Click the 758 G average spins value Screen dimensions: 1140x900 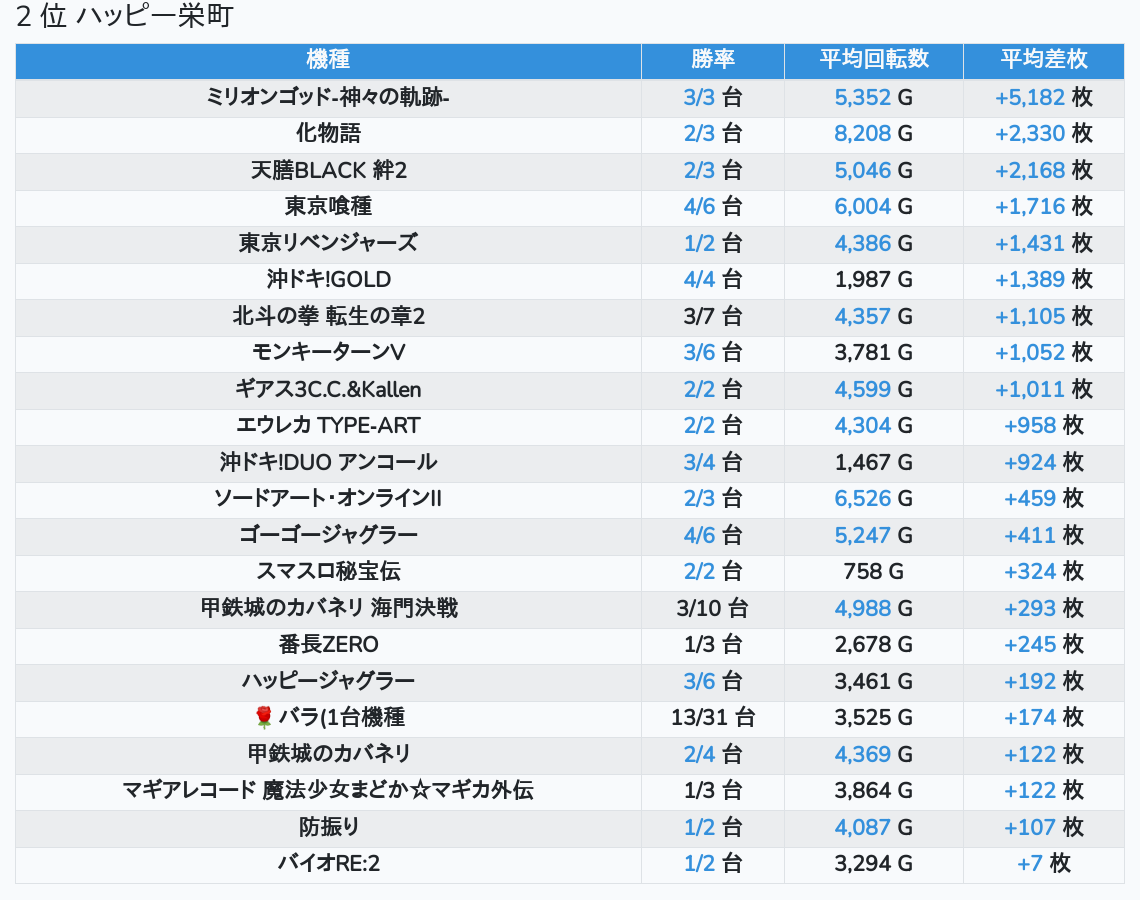[x=873, y=572]
